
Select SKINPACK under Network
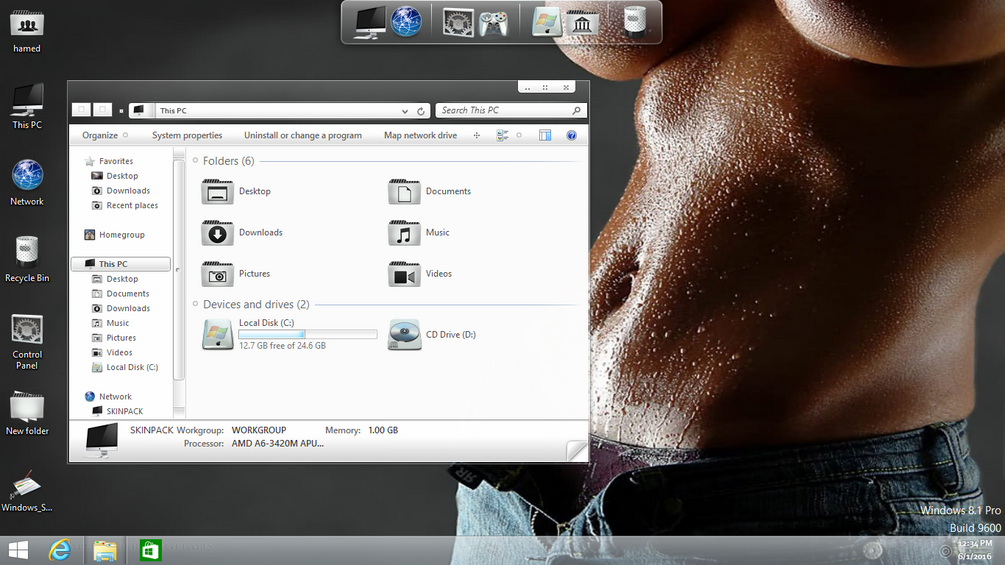tap(124, 411)
